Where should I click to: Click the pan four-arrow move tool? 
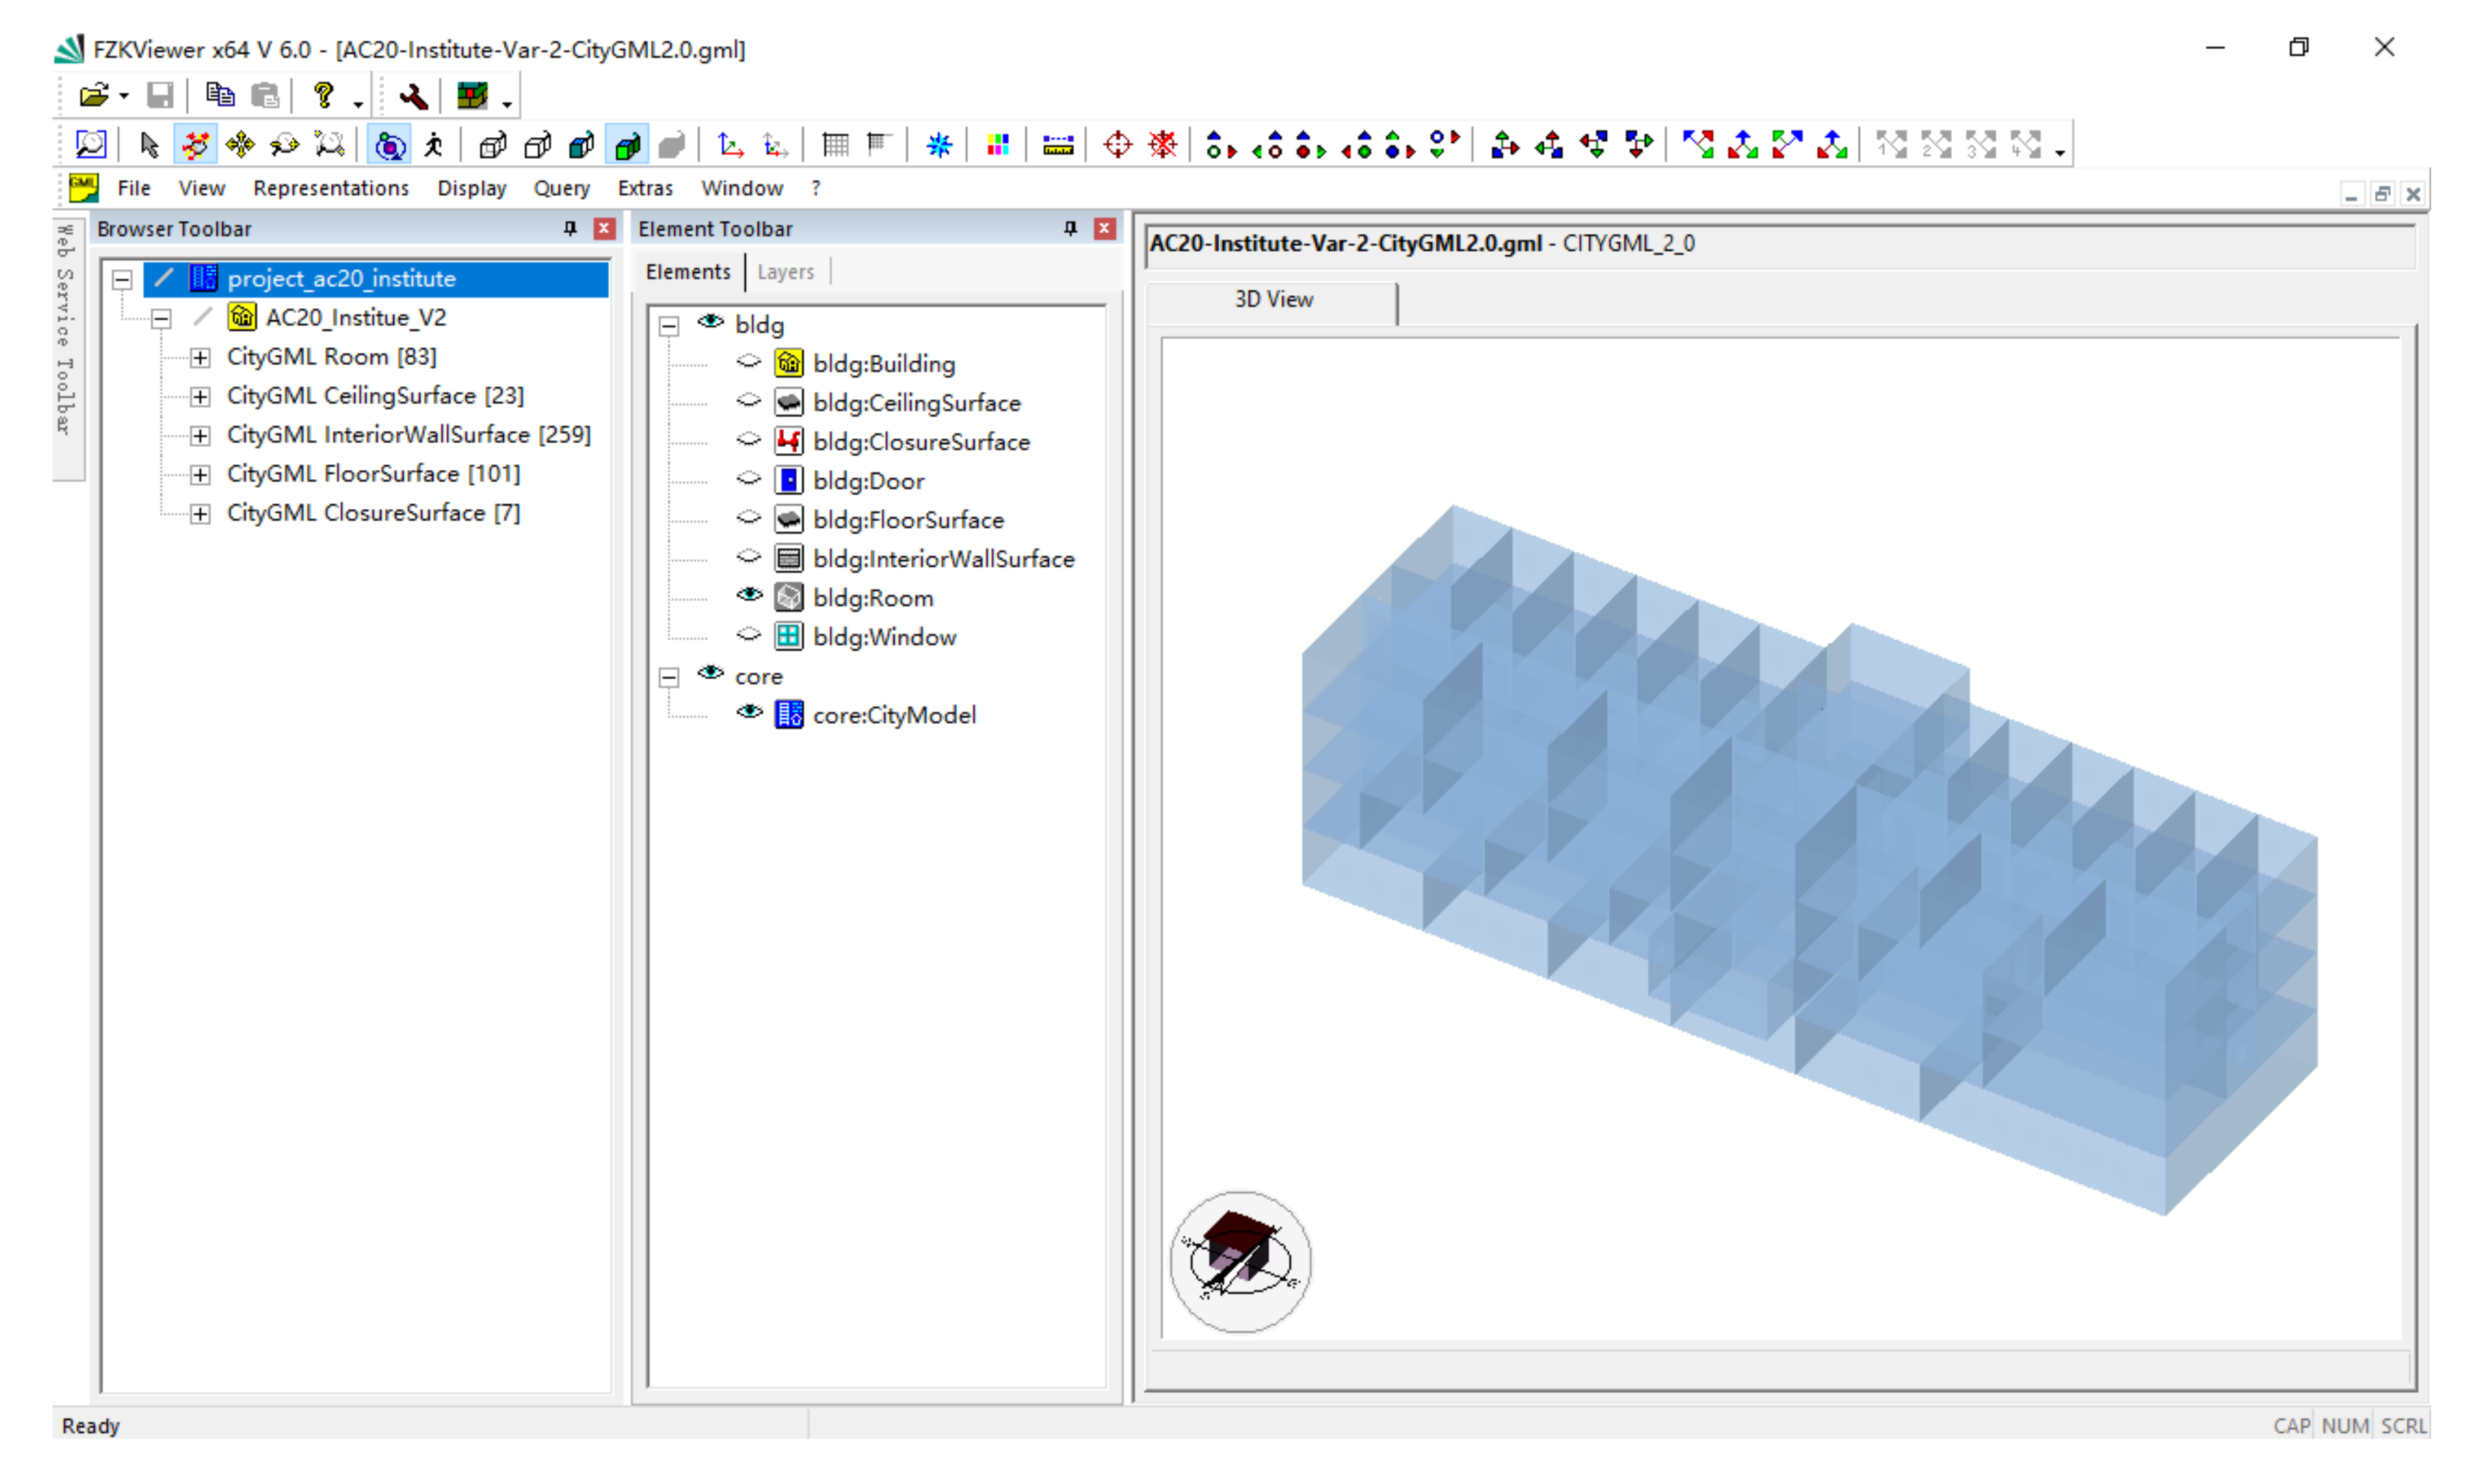[x=240, y=145]
